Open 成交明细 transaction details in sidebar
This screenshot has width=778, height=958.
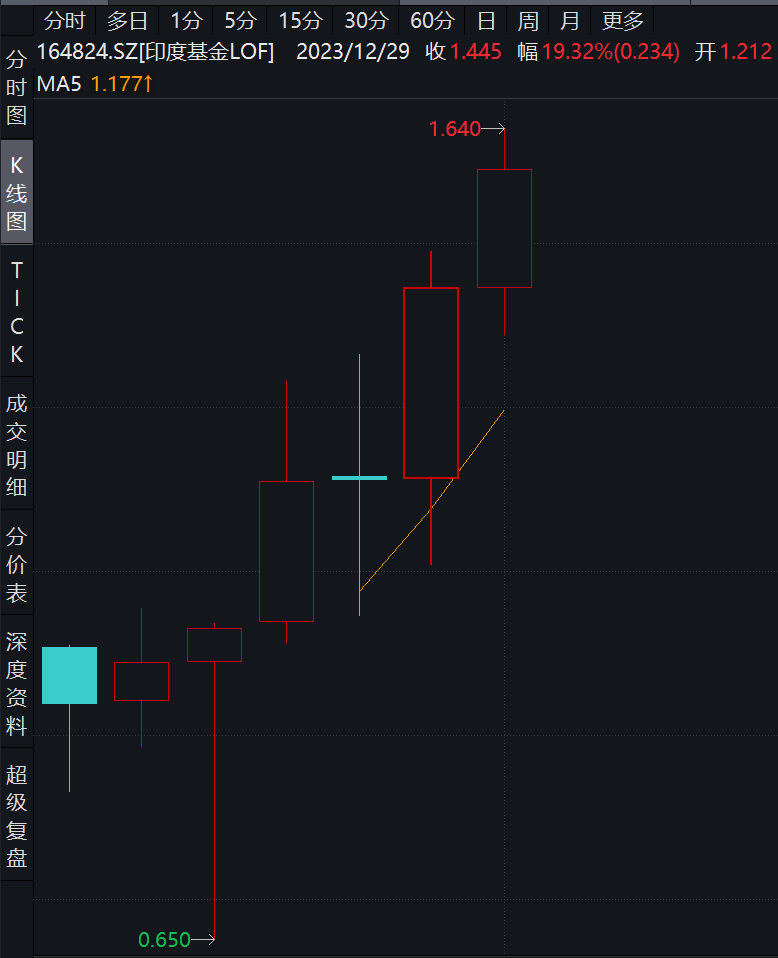pos(17,445)
